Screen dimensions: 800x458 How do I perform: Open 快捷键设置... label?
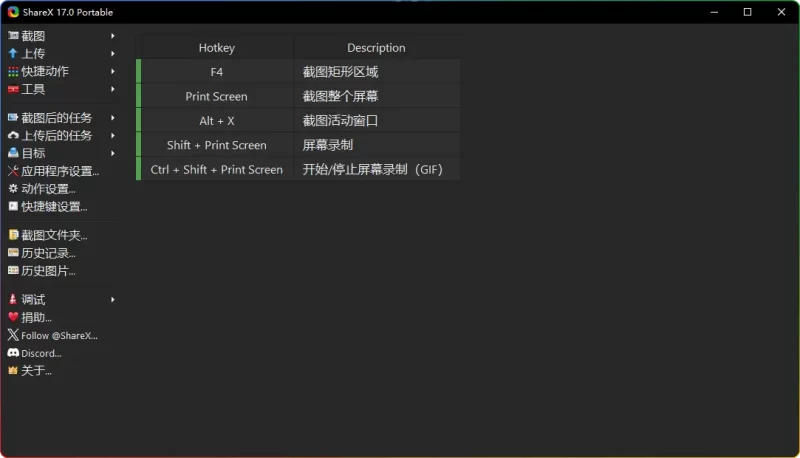tap(54, 207)
